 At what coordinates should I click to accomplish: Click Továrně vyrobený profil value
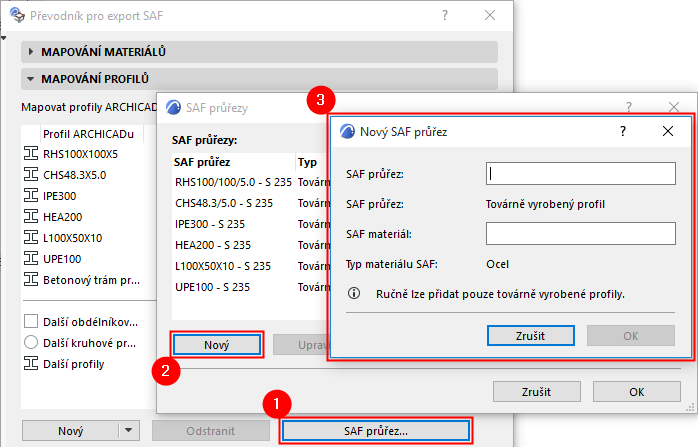click(545, 204)
